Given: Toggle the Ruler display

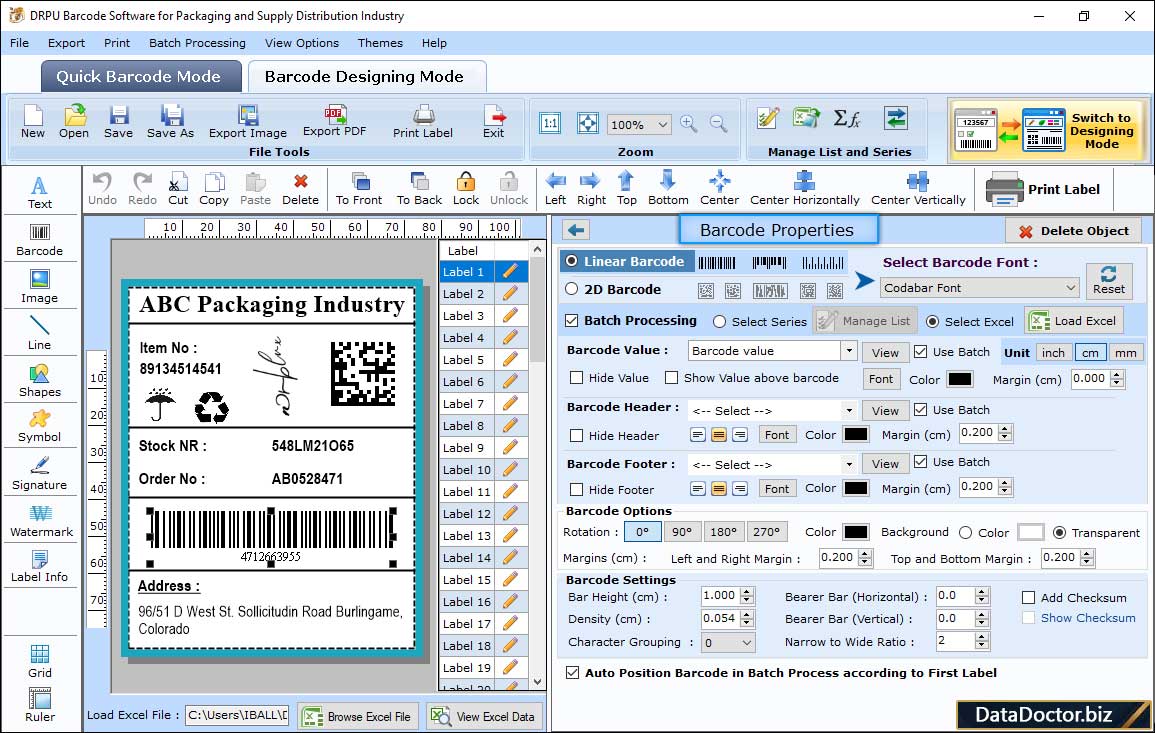Looking at the screenshot, I should (40, 705).
